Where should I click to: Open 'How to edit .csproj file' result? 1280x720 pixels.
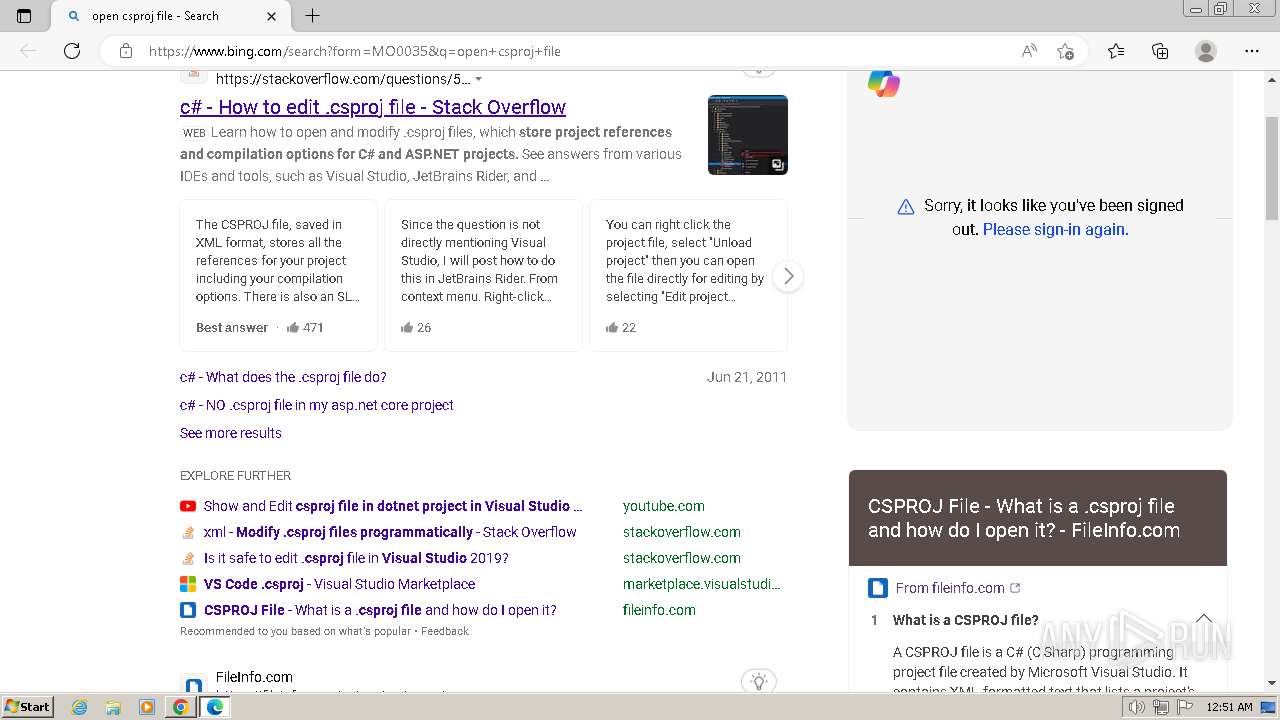click(373, 107)
